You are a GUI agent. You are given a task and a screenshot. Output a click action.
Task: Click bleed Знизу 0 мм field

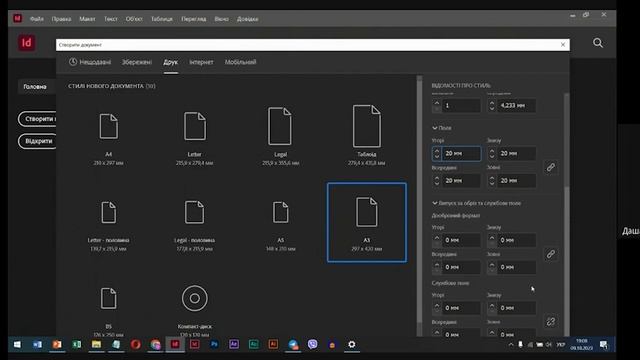pos(516,240)
